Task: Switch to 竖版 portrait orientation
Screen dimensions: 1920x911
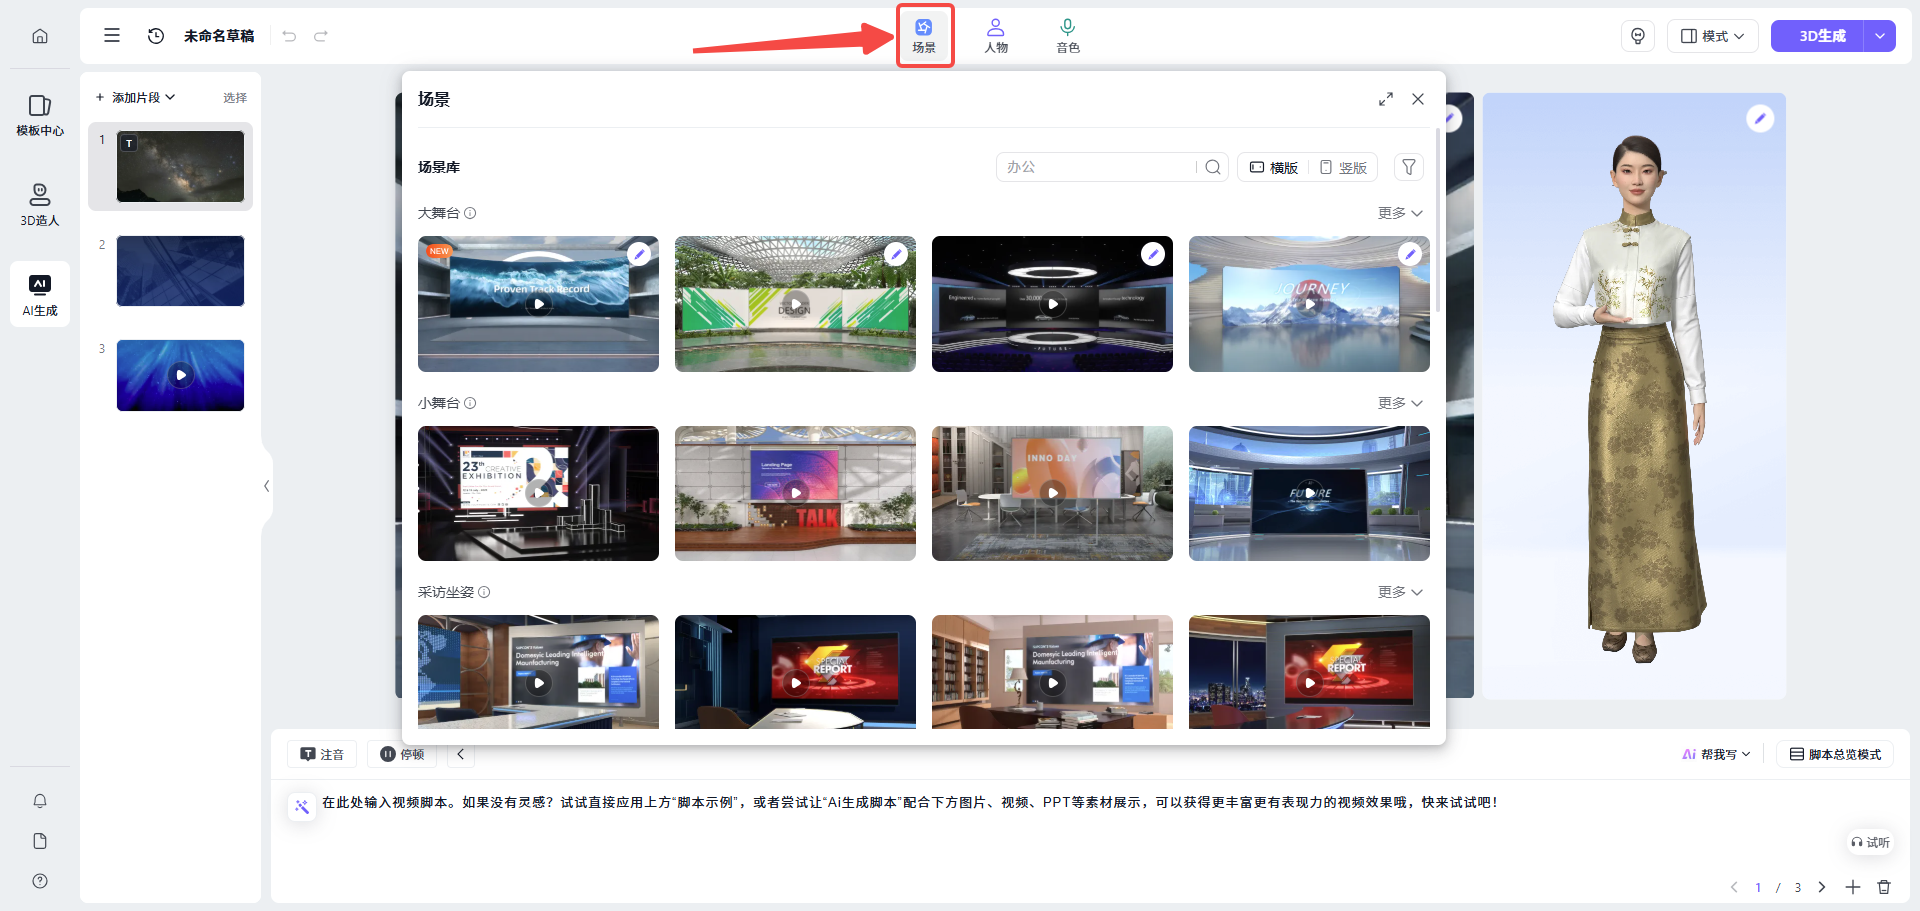Action: coord(1343,167)
